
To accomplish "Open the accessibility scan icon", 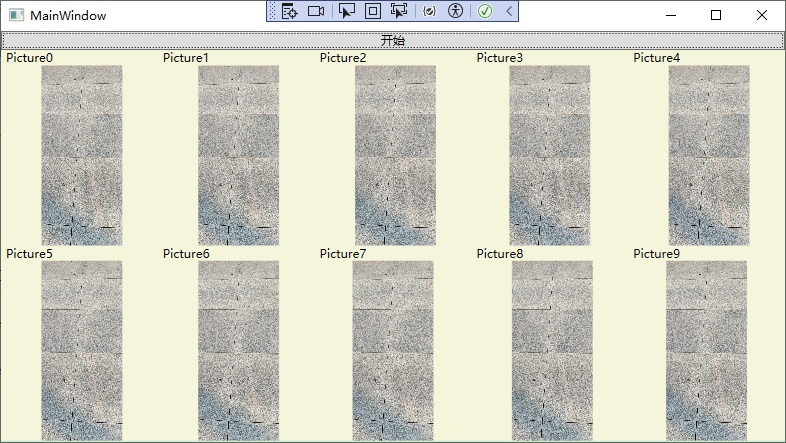I will pyautogui.click(x=455, y=11).
